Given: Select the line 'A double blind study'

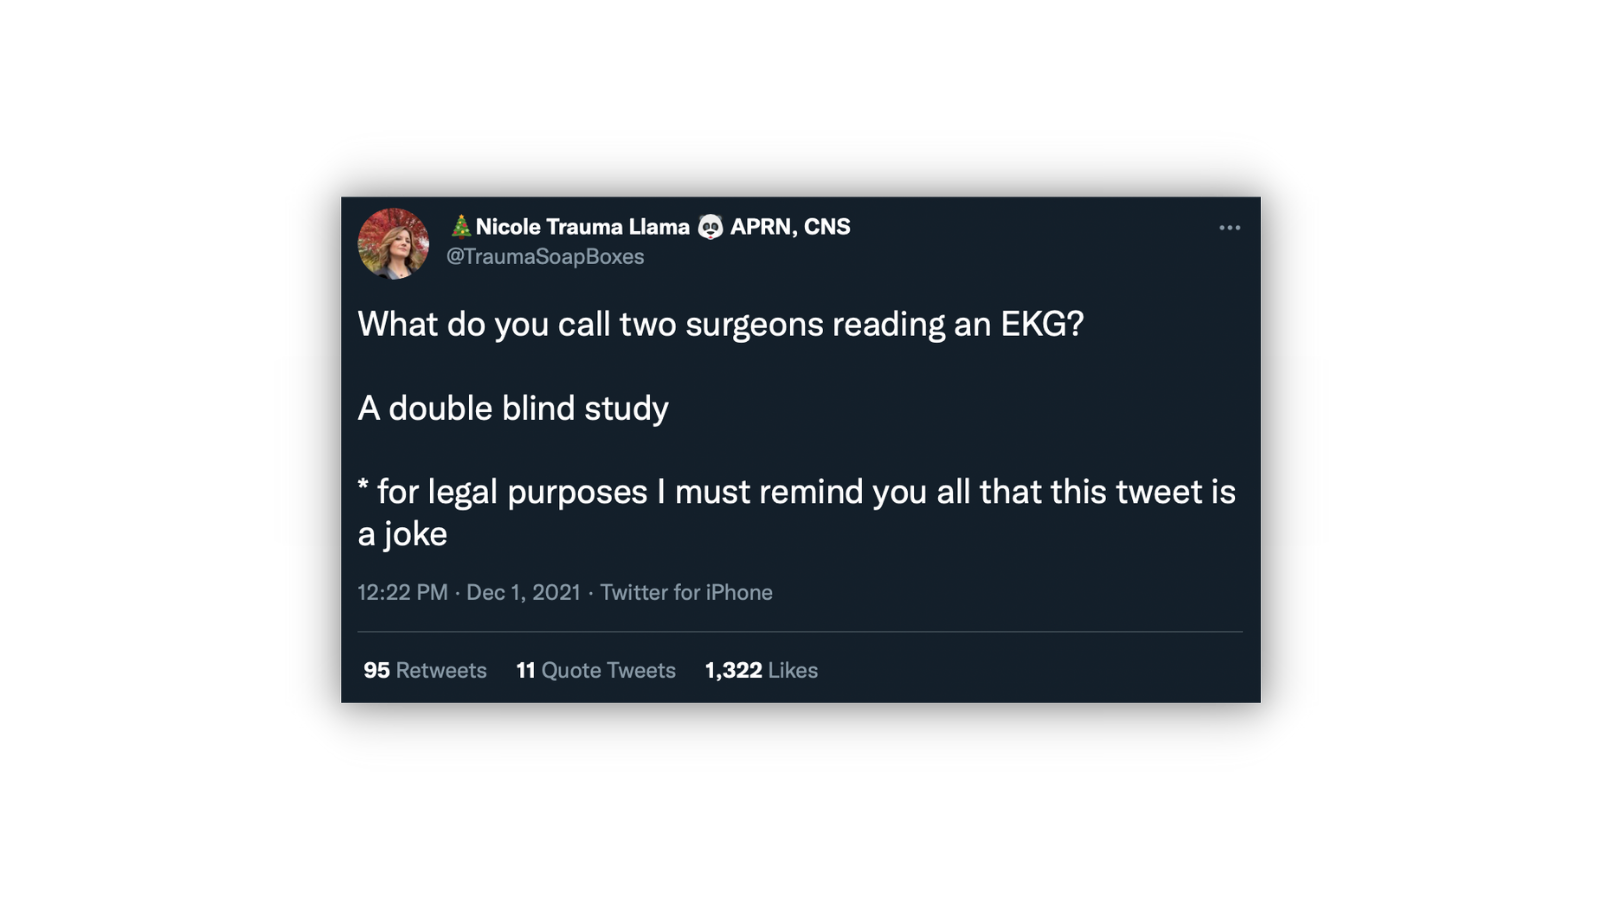Looking at the screenshot, I should (513, 408).
